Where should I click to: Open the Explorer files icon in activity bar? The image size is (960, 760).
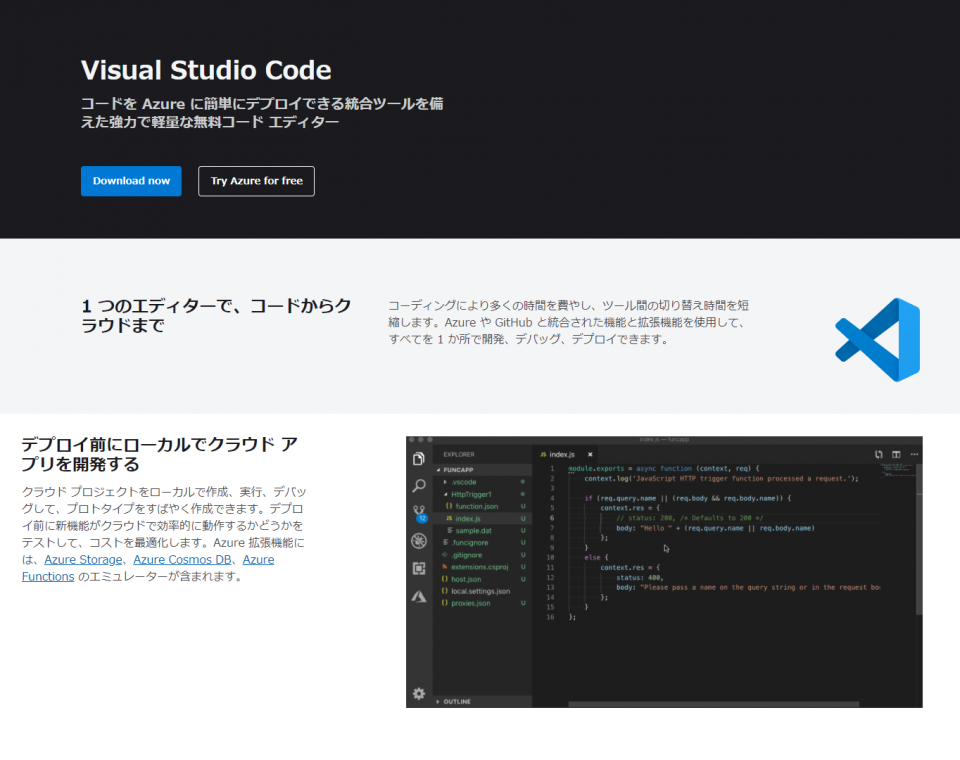(419, 458)
